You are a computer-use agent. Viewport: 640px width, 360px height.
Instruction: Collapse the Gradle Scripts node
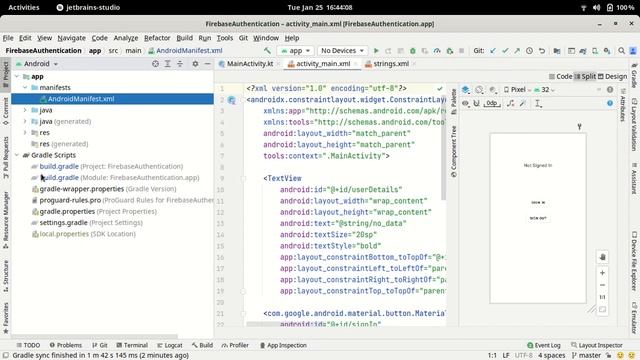point(17,155)
